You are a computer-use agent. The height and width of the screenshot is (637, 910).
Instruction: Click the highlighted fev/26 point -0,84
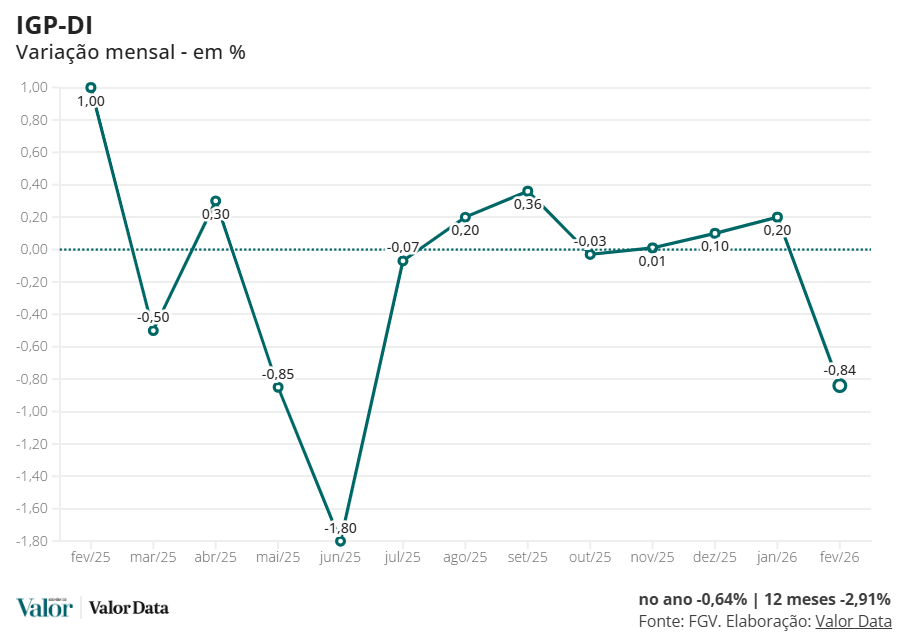[840, 386]
